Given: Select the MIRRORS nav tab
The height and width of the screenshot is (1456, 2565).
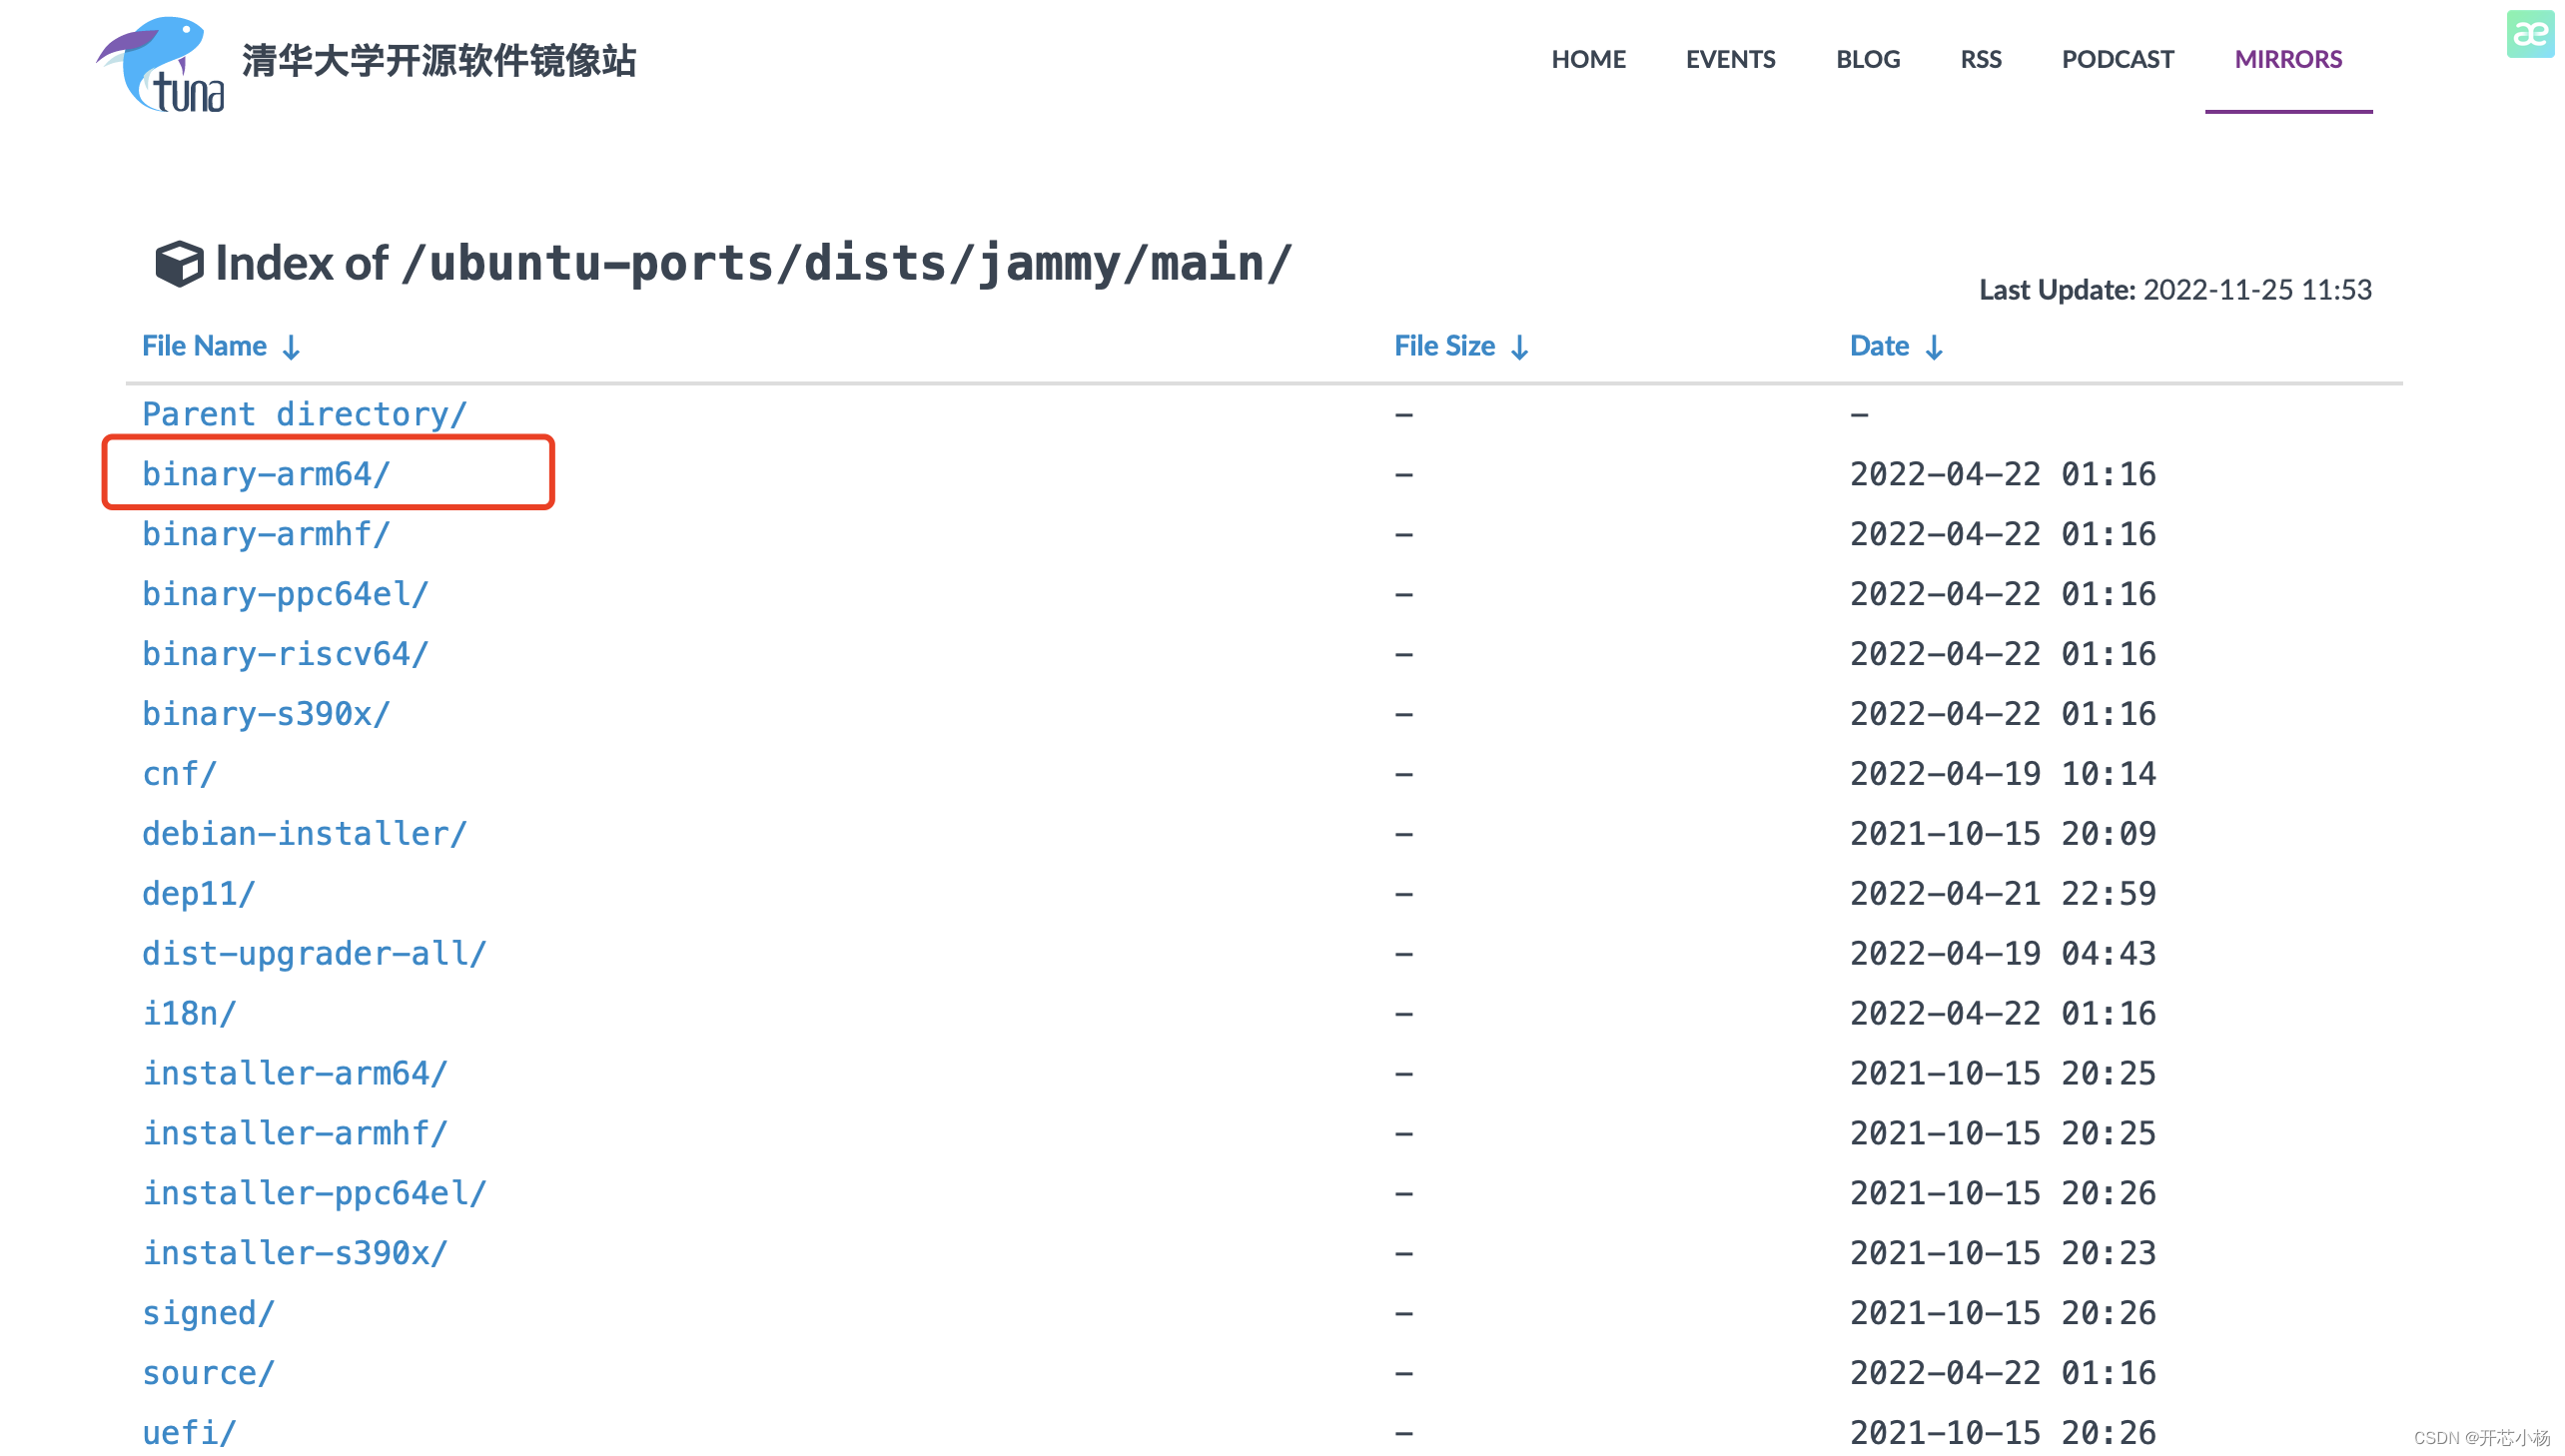Looking at the screenshot, I should click(2288, 59).
